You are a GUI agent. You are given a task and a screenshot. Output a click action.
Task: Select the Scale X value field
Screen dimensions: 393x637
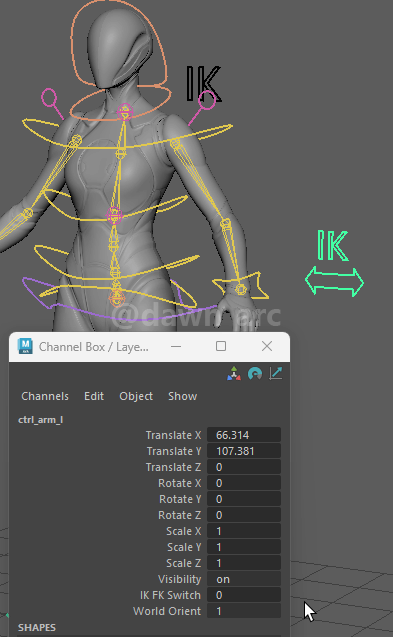coord(244,531)
